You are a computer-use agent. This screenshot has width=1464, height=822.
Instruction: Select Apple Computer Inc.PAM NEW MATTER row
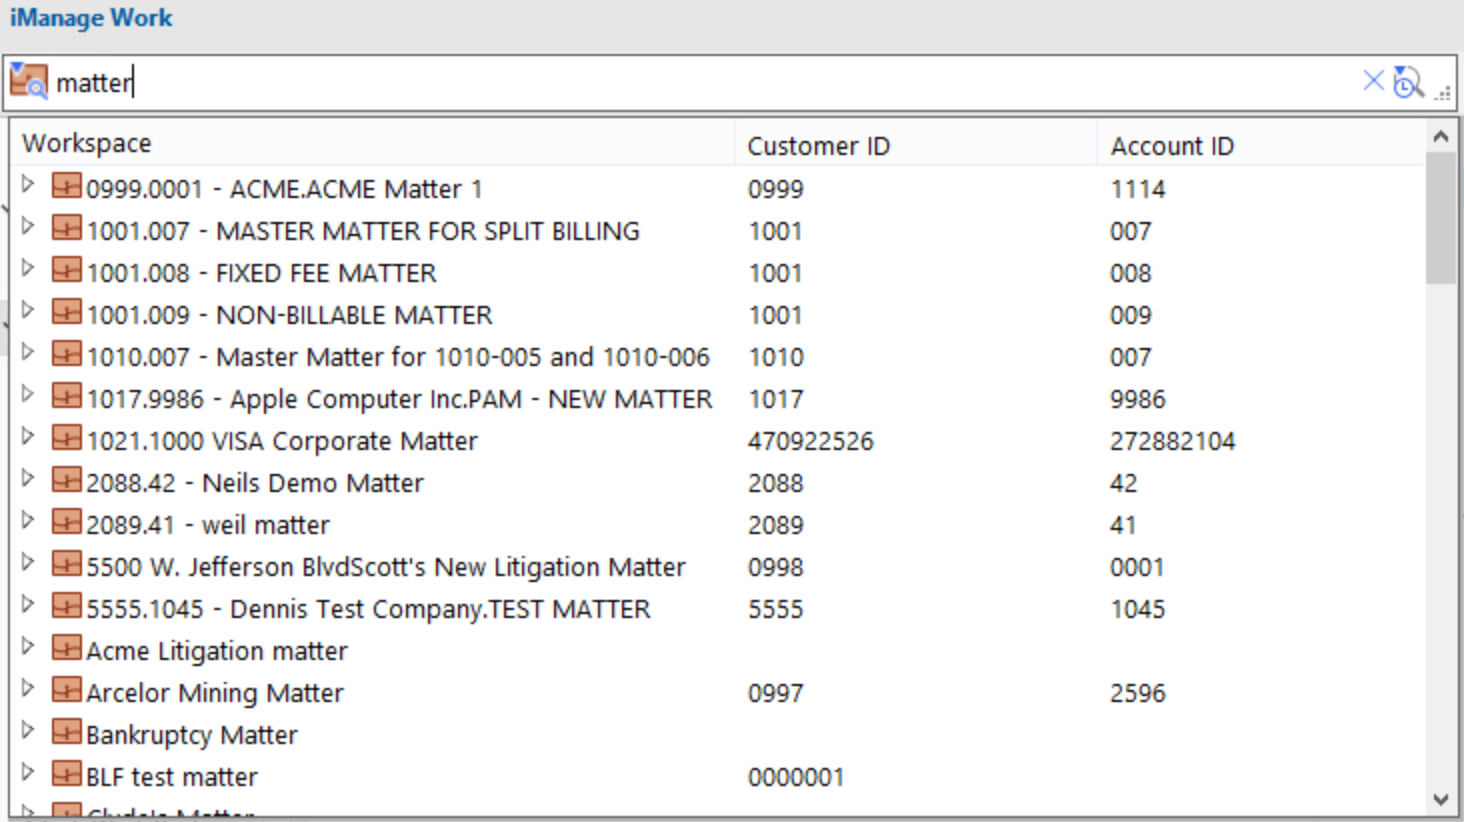(399, 399)
